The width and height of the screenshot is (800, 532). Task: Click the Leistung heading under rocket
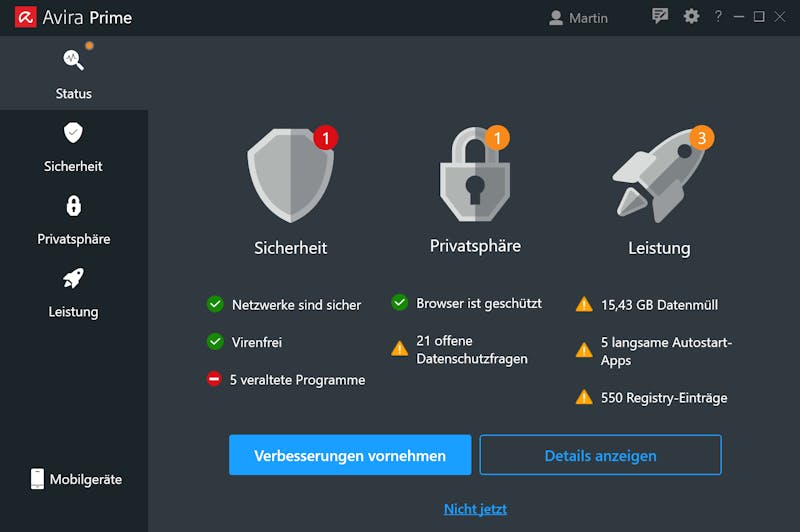pos(659,248)
